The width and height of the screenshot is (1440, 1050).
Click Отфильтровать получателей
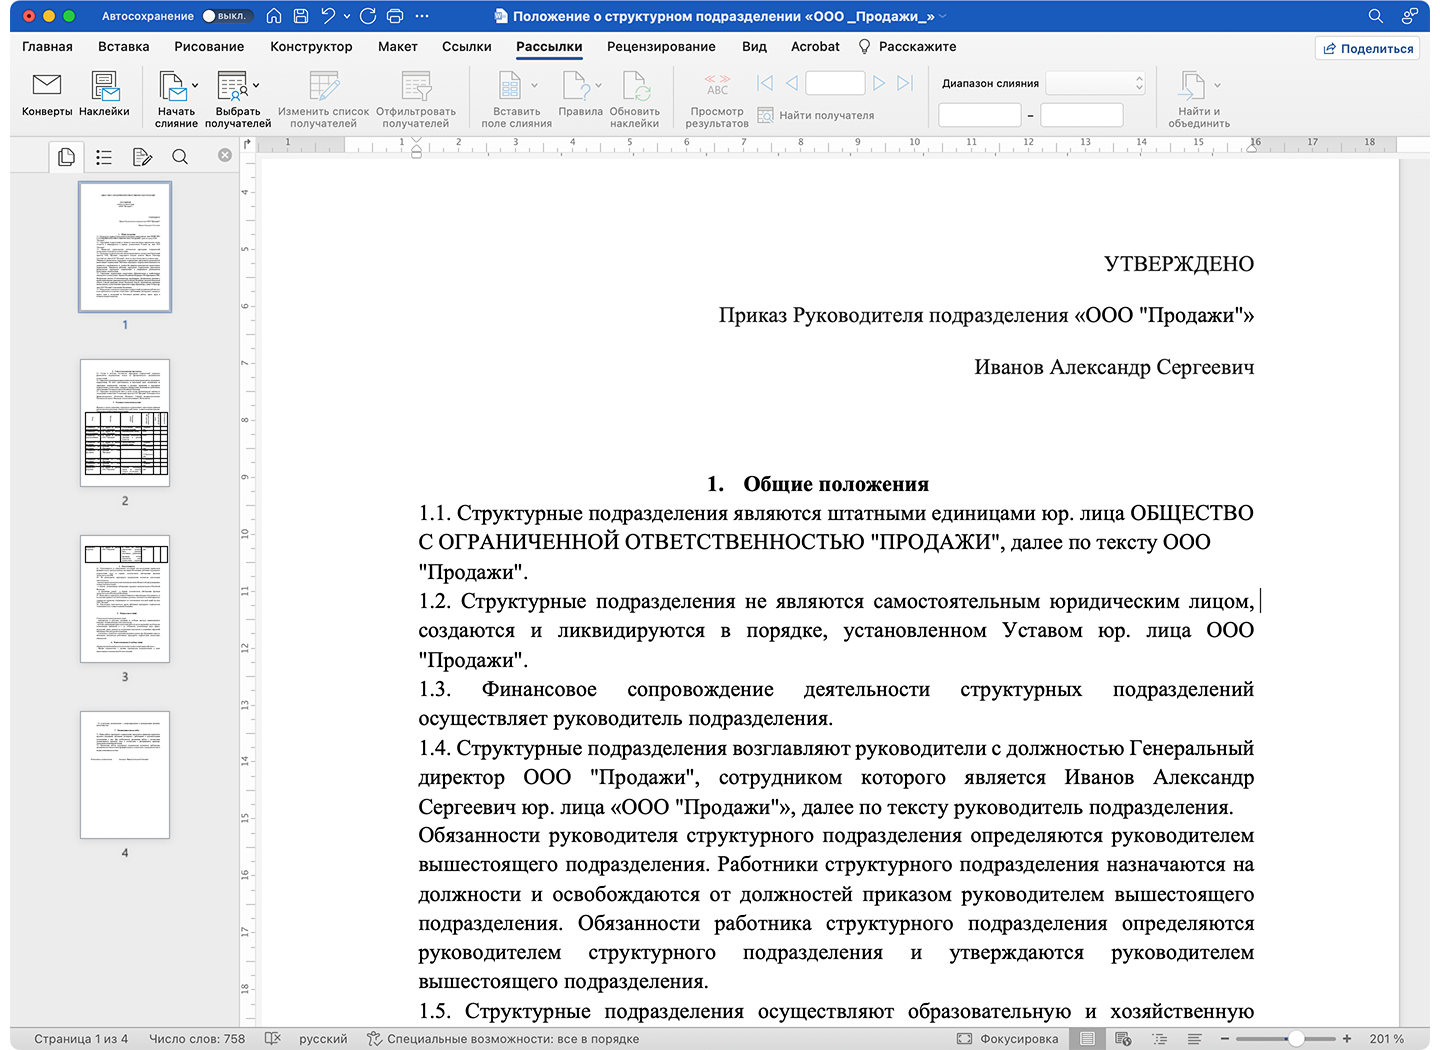416,100
